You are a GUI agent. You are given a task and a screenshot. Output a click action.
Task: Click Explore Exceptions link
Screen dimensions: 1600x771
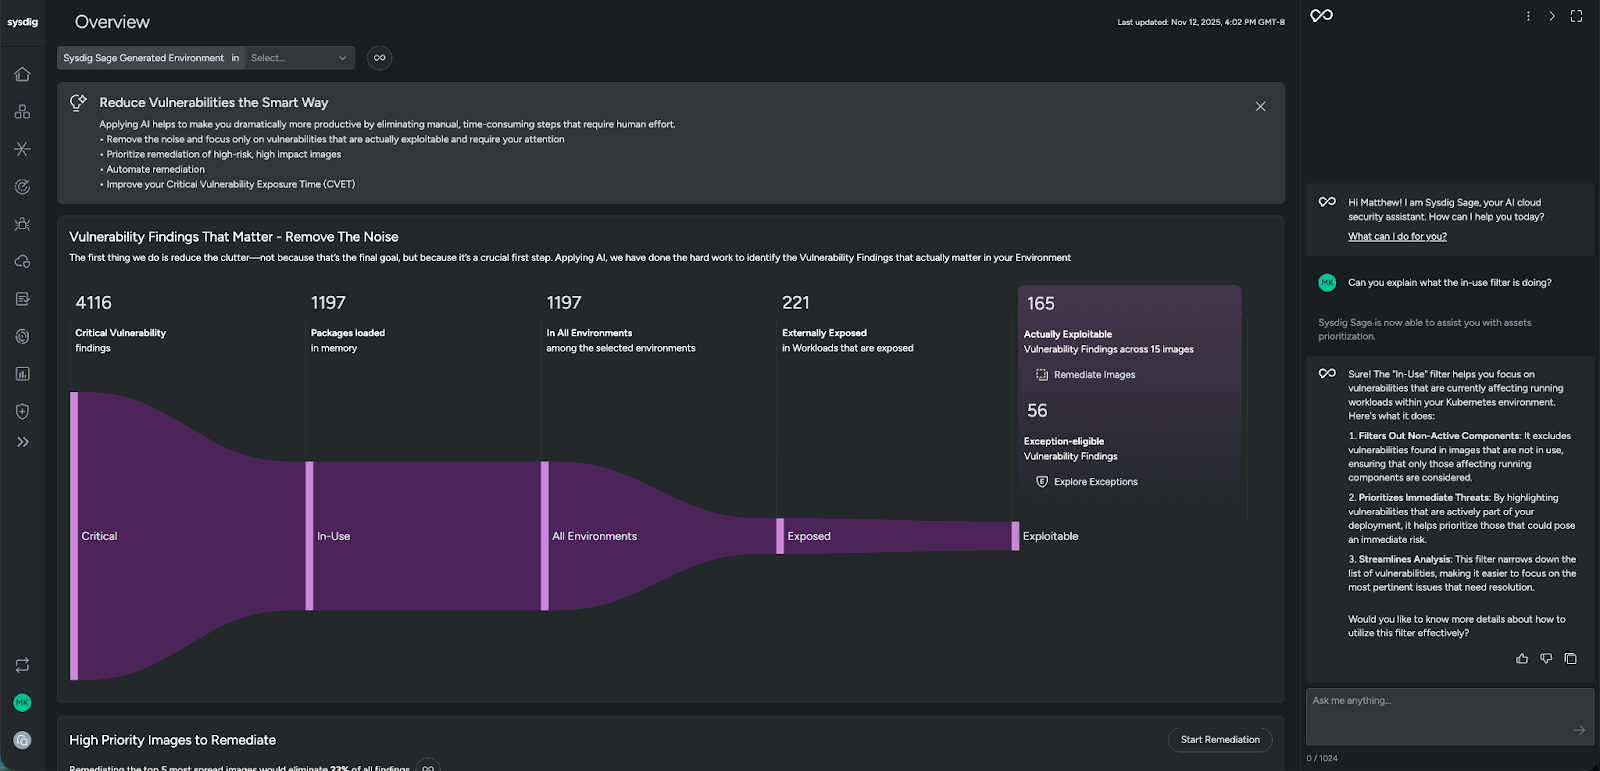(1095, 482)
